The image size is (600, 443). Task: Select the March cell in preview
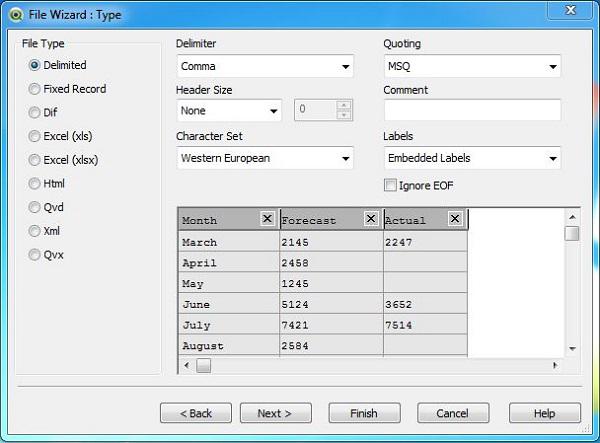click(x=229, y=242)
